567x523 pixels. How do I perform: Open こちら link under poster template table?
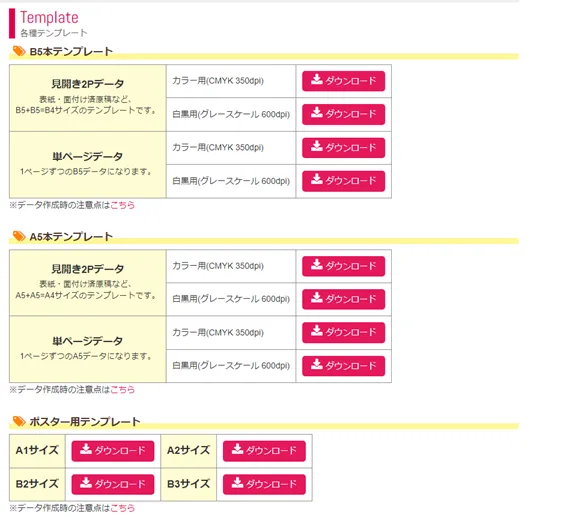pos(123,508)
